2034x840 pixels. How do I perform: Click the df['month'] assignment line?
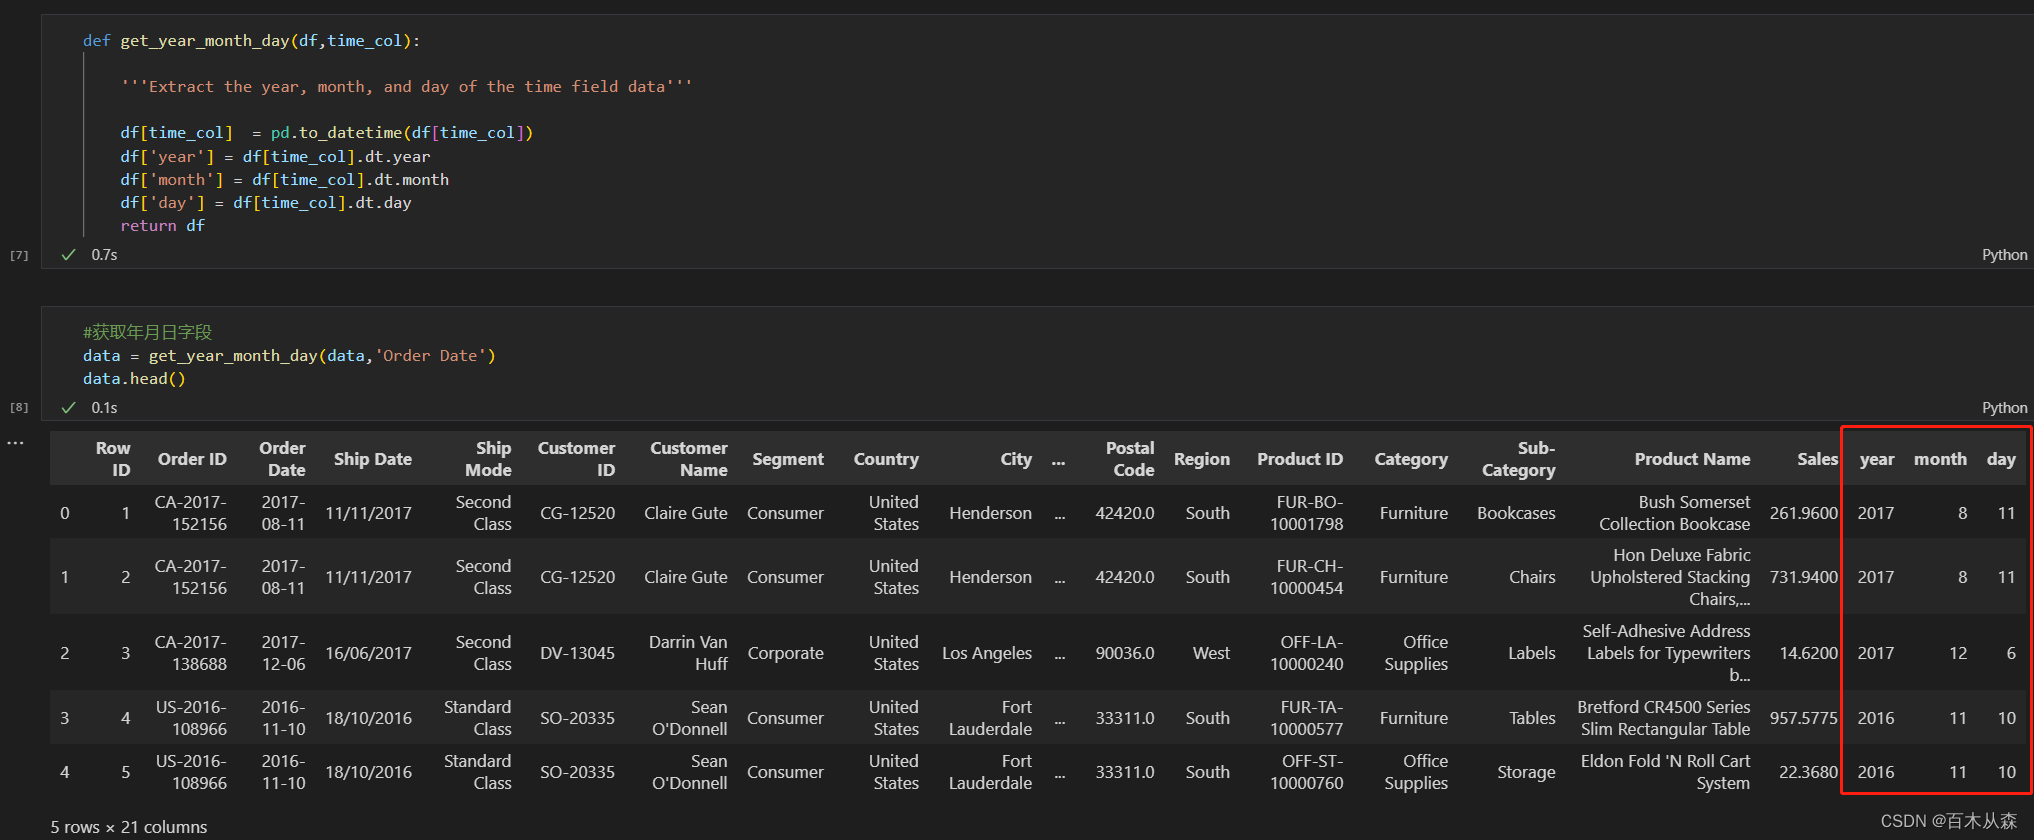pyautogui.click(x=284, y=180)
